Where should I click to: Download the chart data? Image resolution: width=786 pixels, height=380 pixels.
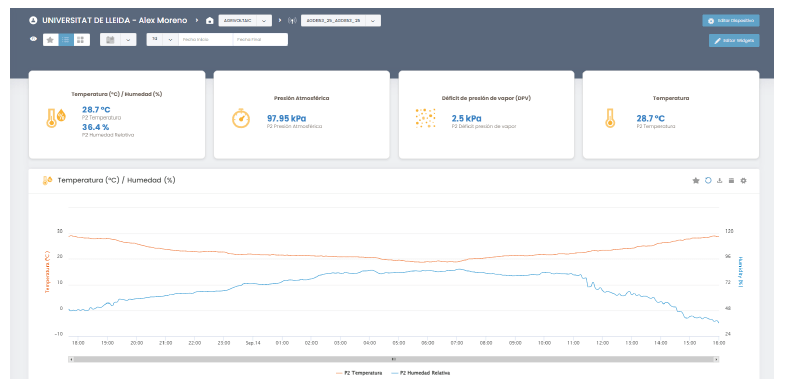click(720, 180)
